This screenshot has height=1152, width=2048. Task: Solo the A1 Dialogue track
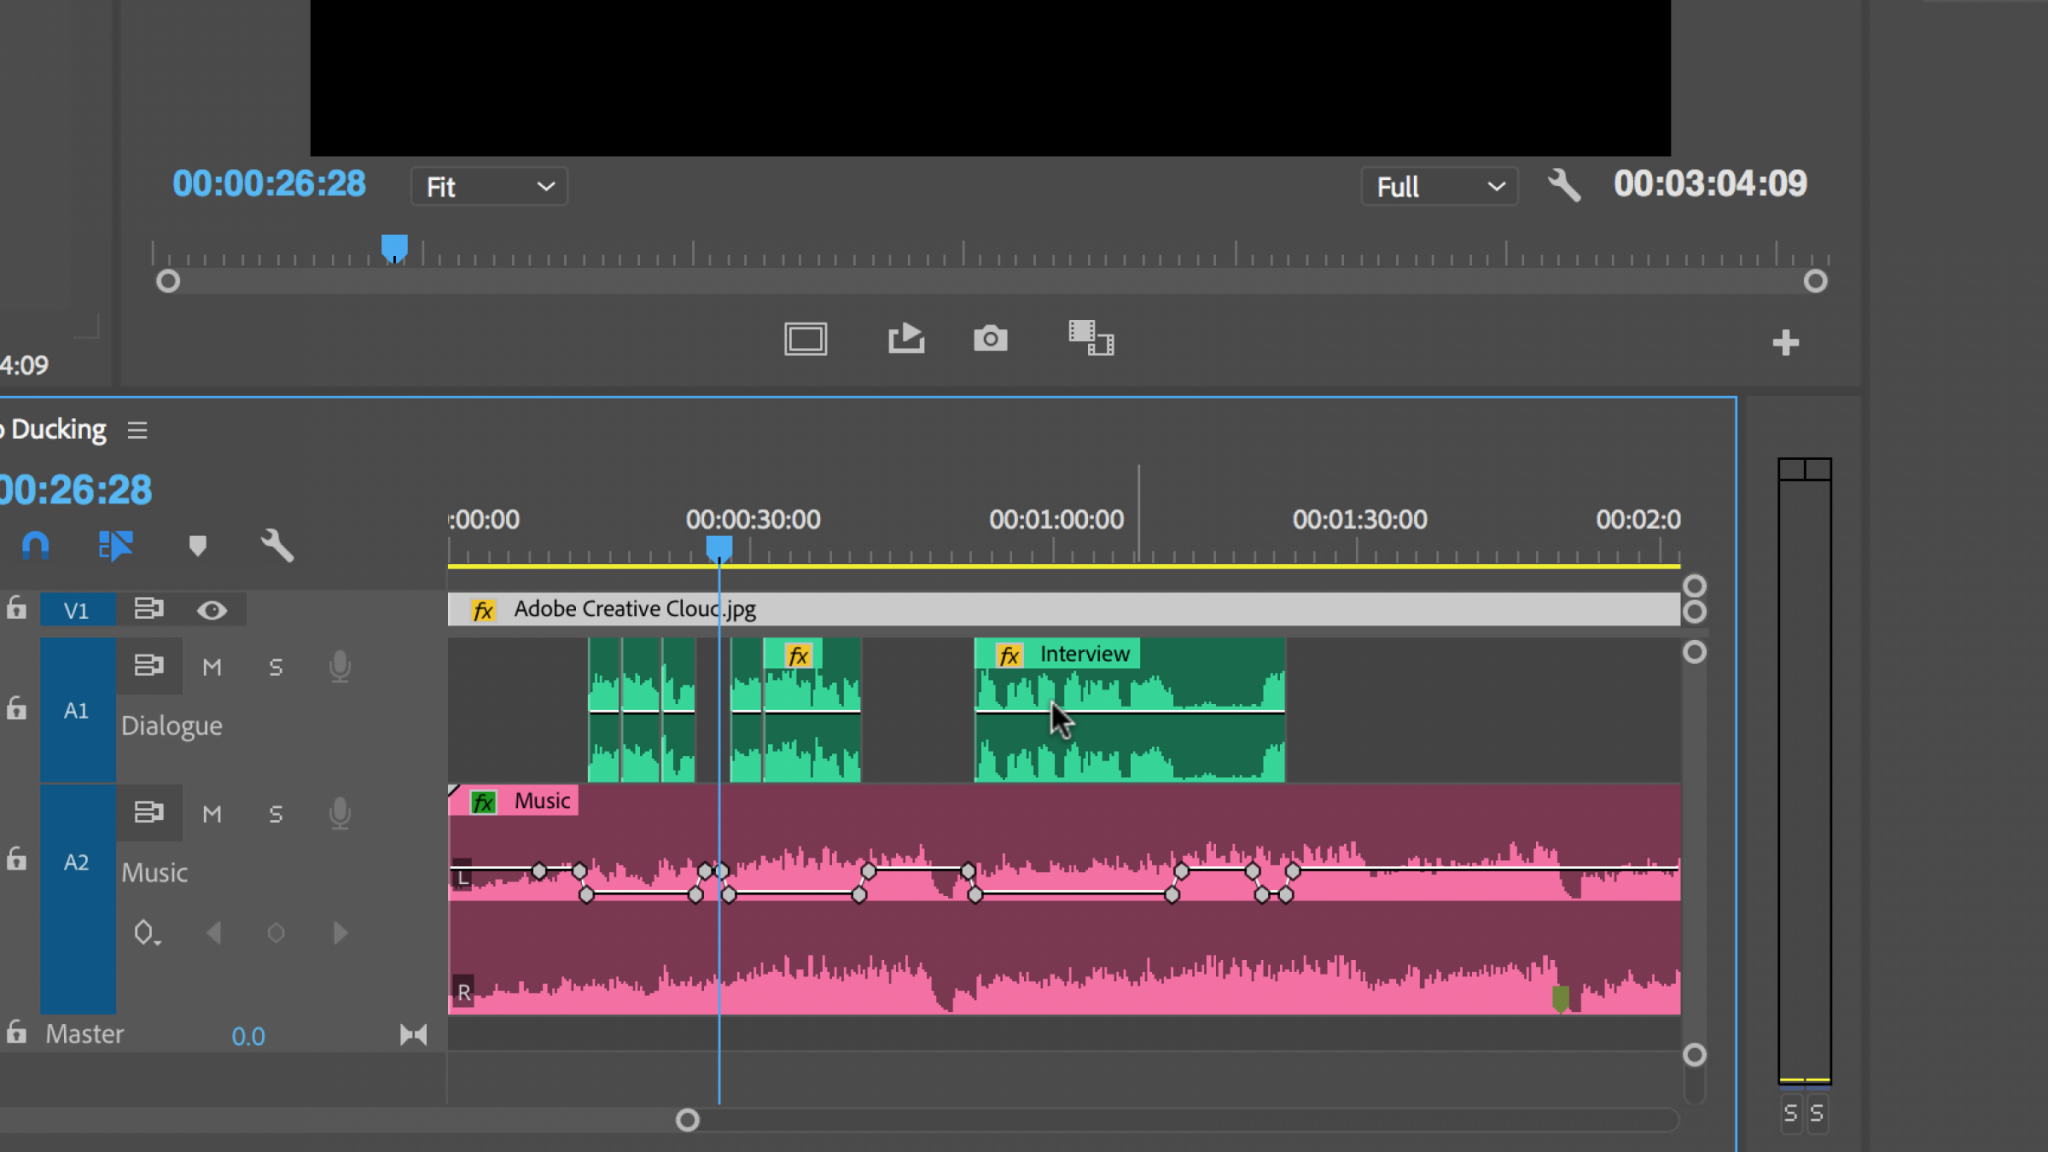pyautogui.click(x=276, y=667)
